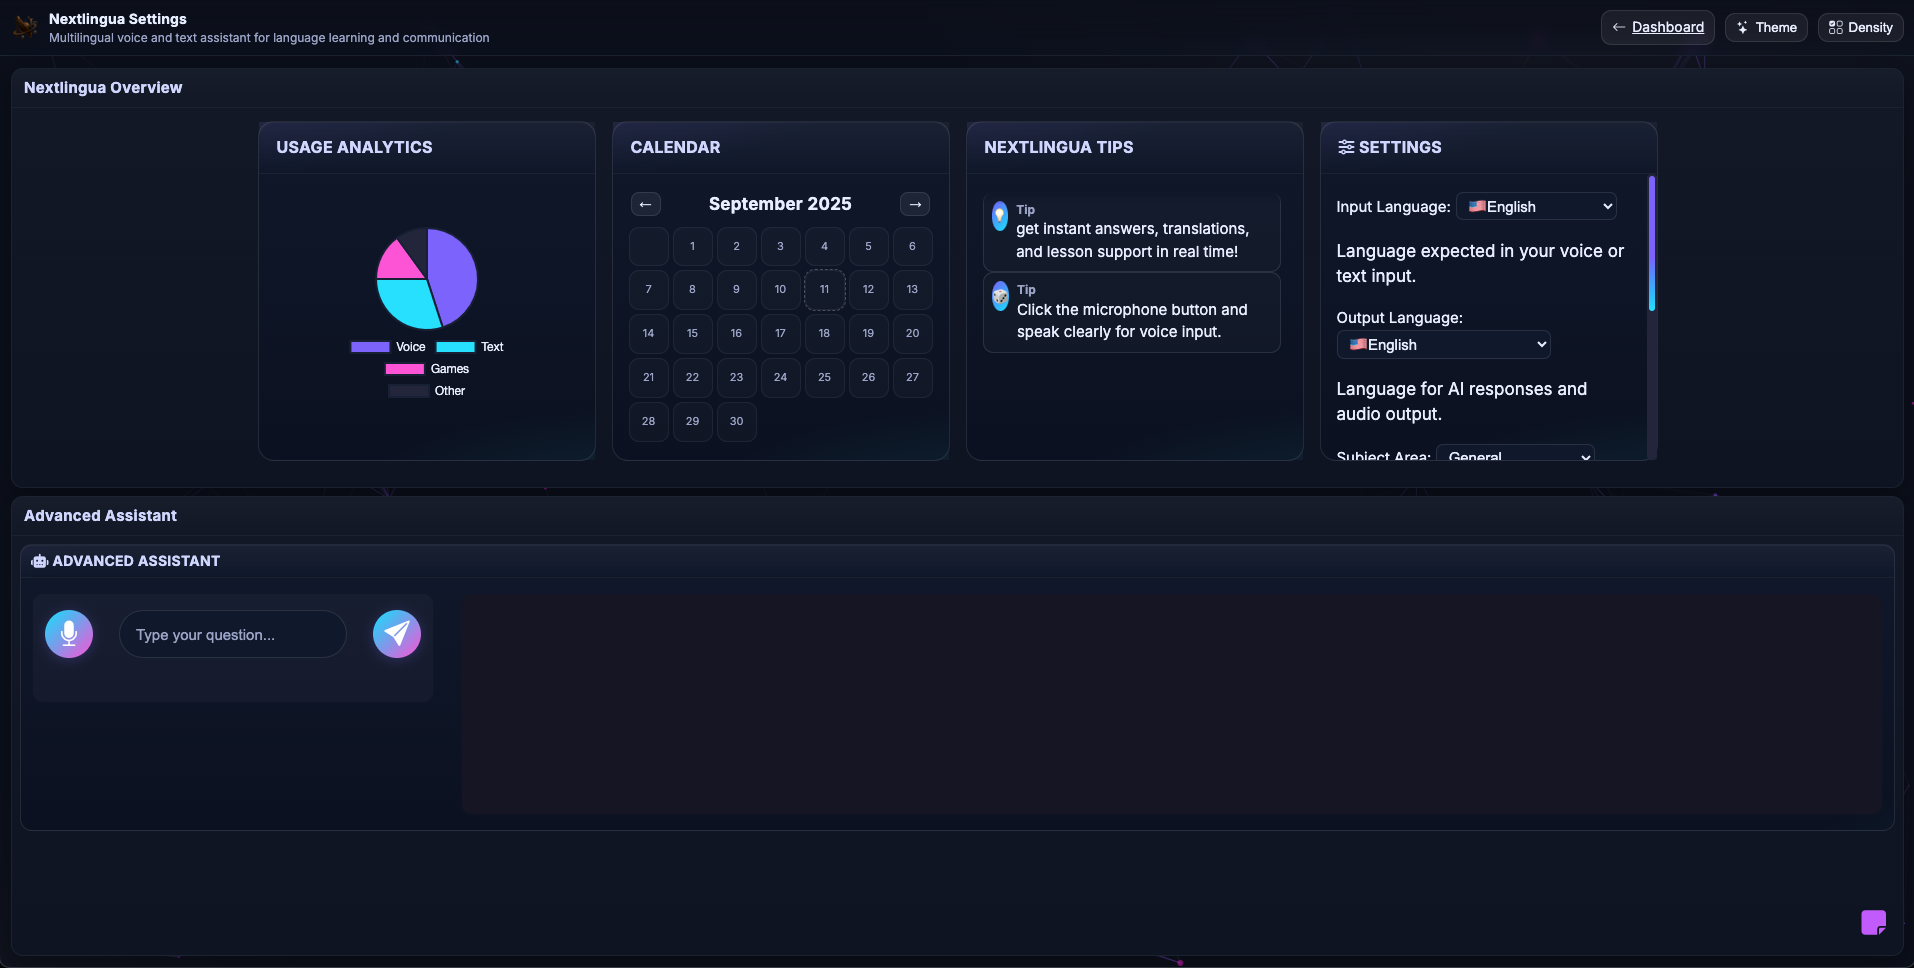This screenshot has height=968, width=1914.
Task: Click the Nextlingua logo icon
Action: point(25,27)
